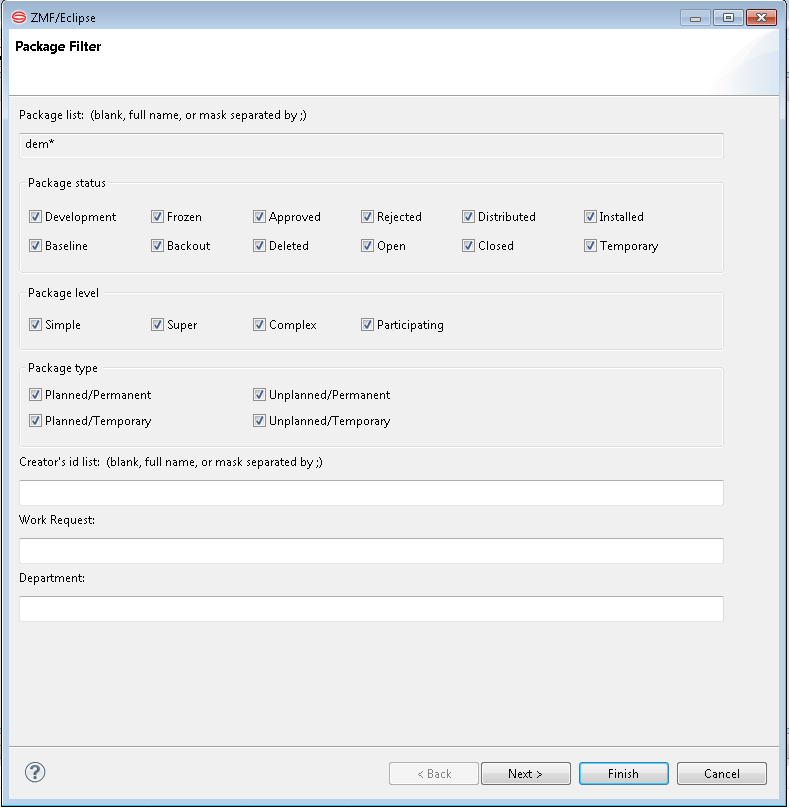
Task: Toggle the Planned/Temporary type checkbox
Action: click(x=35, y=420)
